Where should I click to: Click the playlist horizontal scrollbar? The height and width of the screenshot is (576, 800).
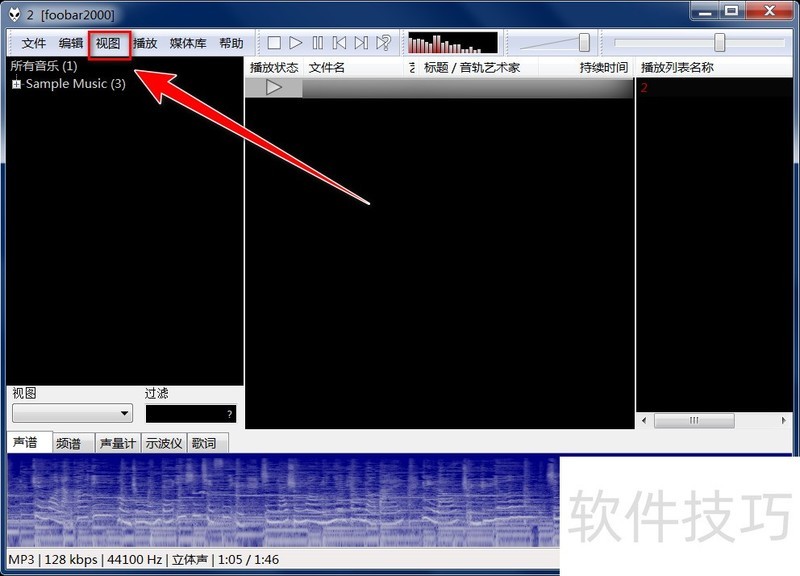(695, 421)
